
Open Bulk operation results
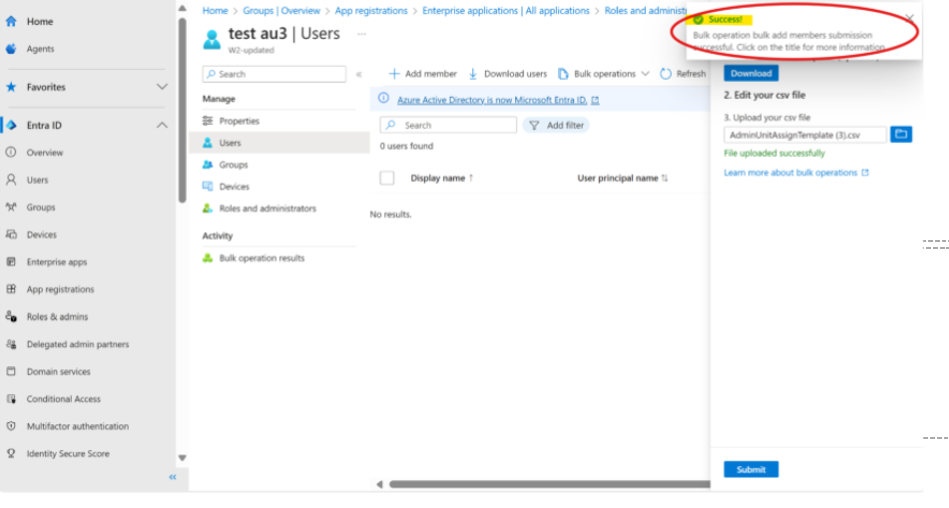(261, 258)
